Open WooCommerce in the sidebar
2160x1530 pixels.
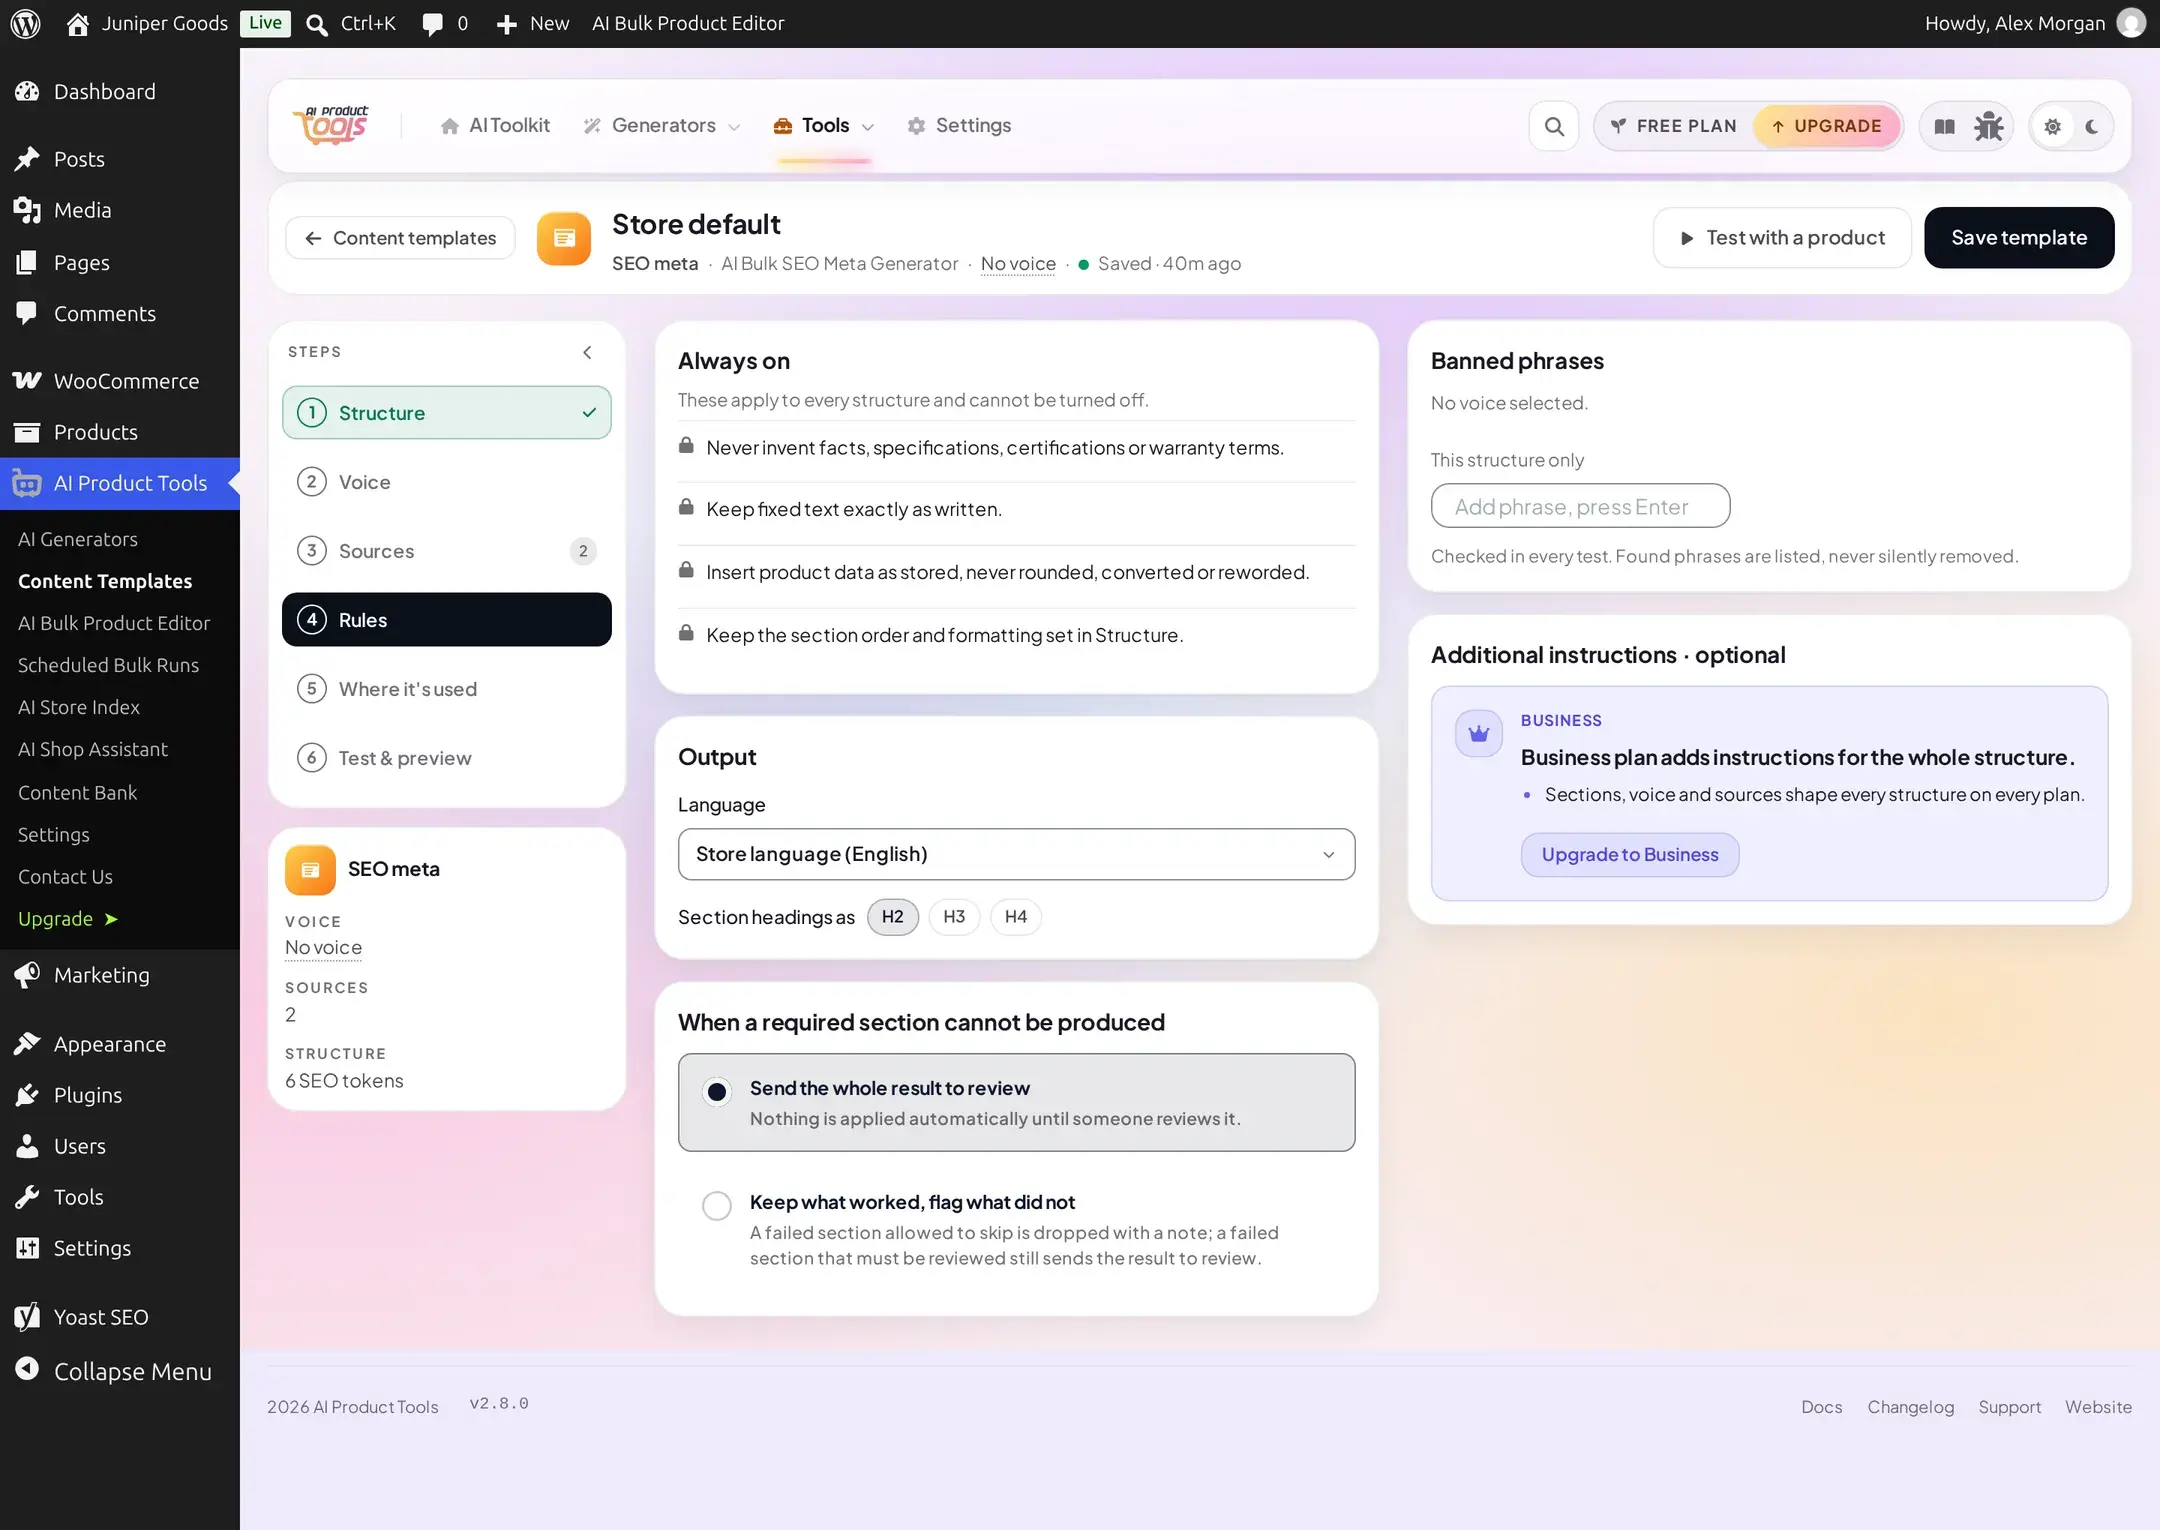(120, 380)
